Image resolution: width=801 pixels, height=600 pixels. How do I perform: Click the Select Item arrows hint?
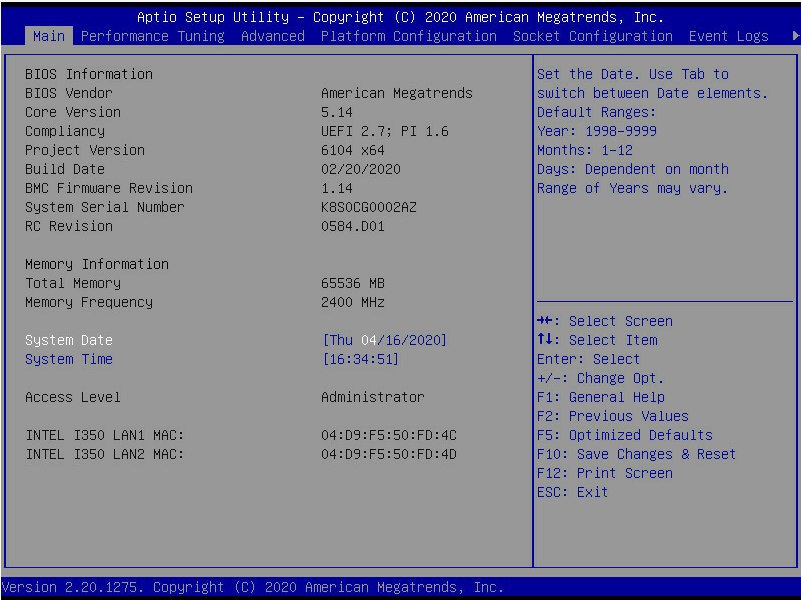pos(597,340)
